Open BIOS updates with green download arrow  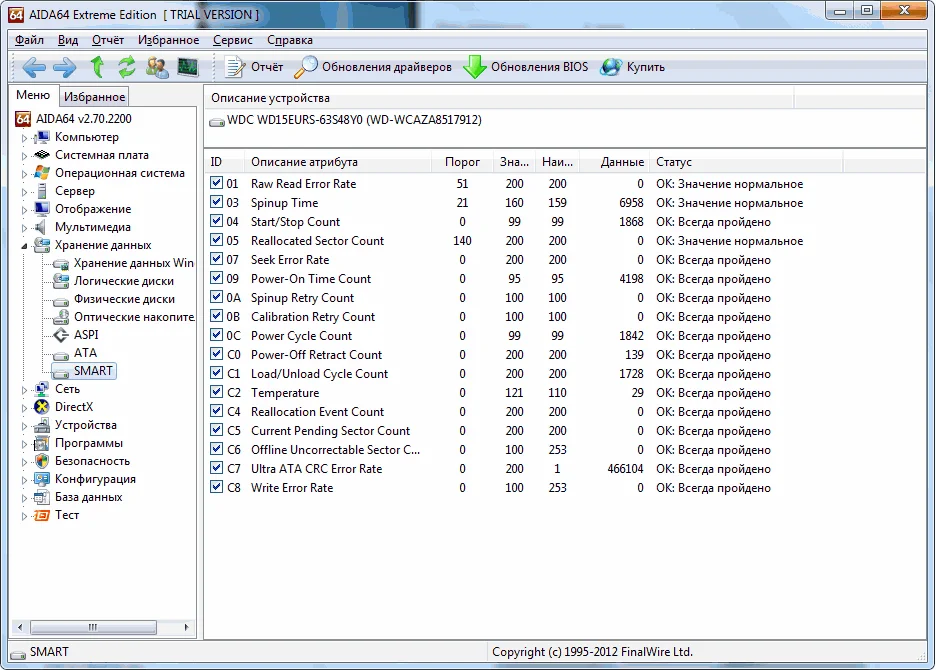pos(474,67)
